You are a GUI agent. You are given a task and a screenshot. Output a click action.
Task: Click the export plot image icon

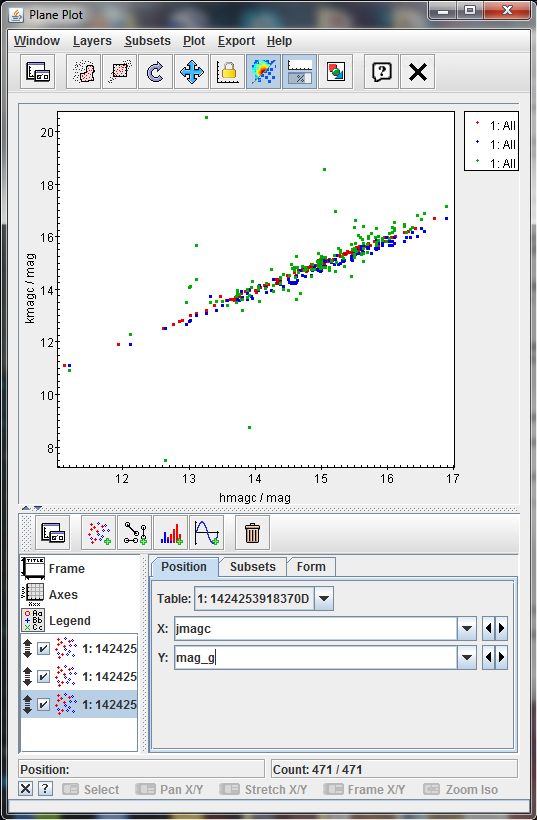(335, 72)
